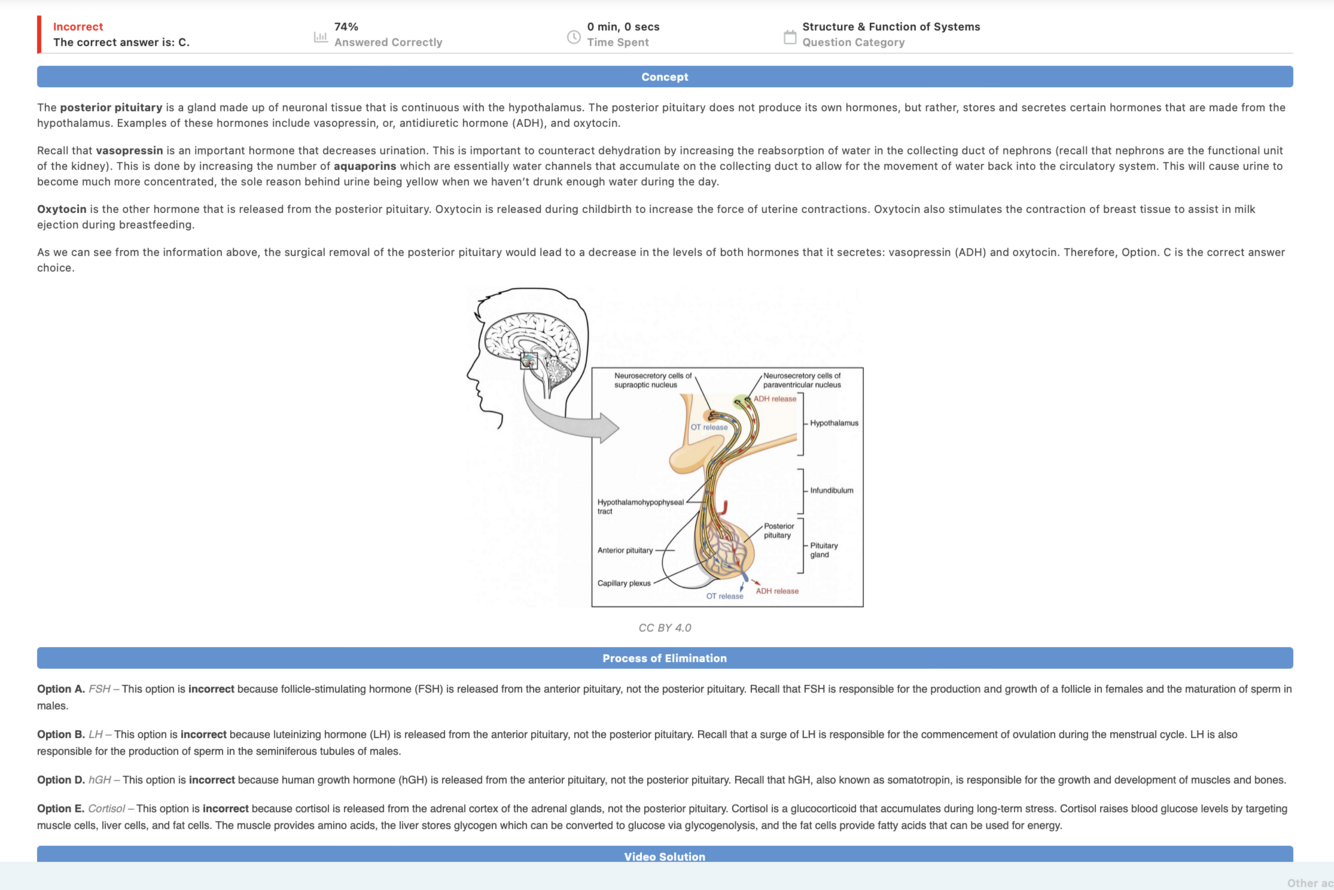Click 'The correct answer is: C.' text
Viewport: 1334px width, 890px height.
click(x=121, y=43)
